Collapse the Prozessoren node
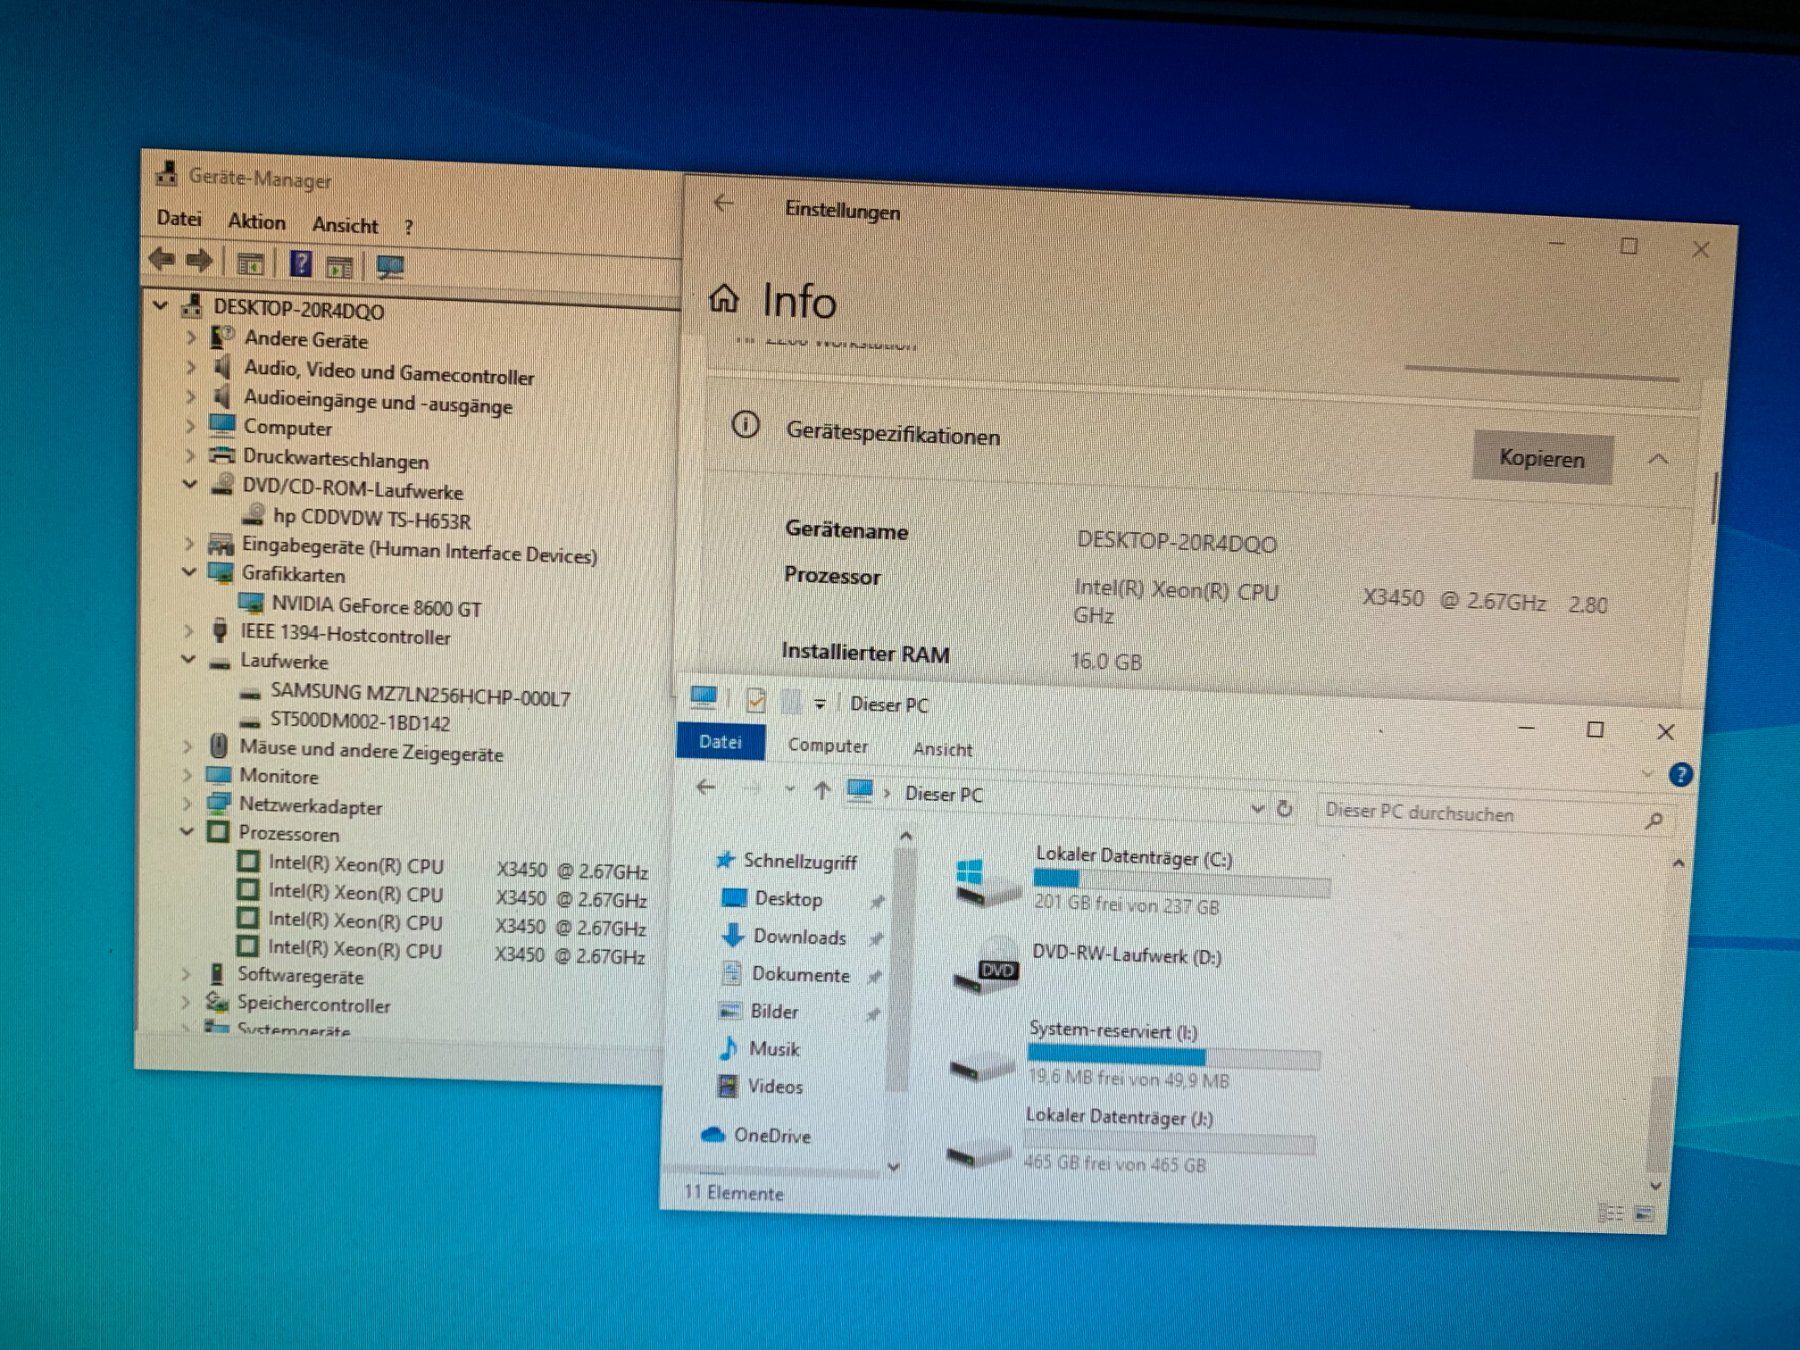The width and height of the screenshot is (1800, 1350). coord(187,831)
